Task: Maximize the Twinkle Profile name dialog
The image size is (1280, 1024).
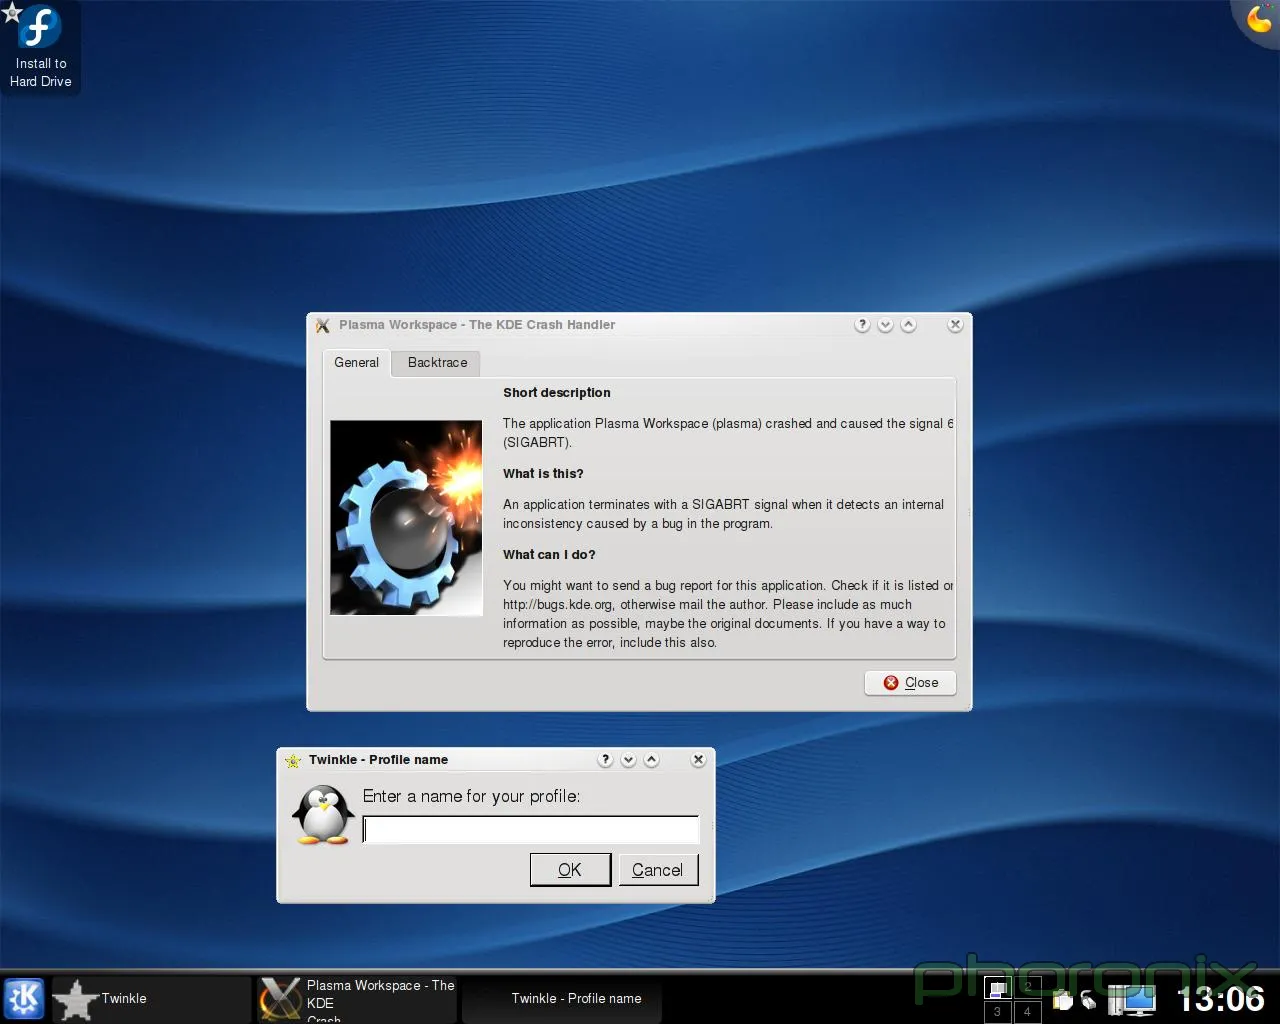Action: pyautogui.click(x=651, y=760)
